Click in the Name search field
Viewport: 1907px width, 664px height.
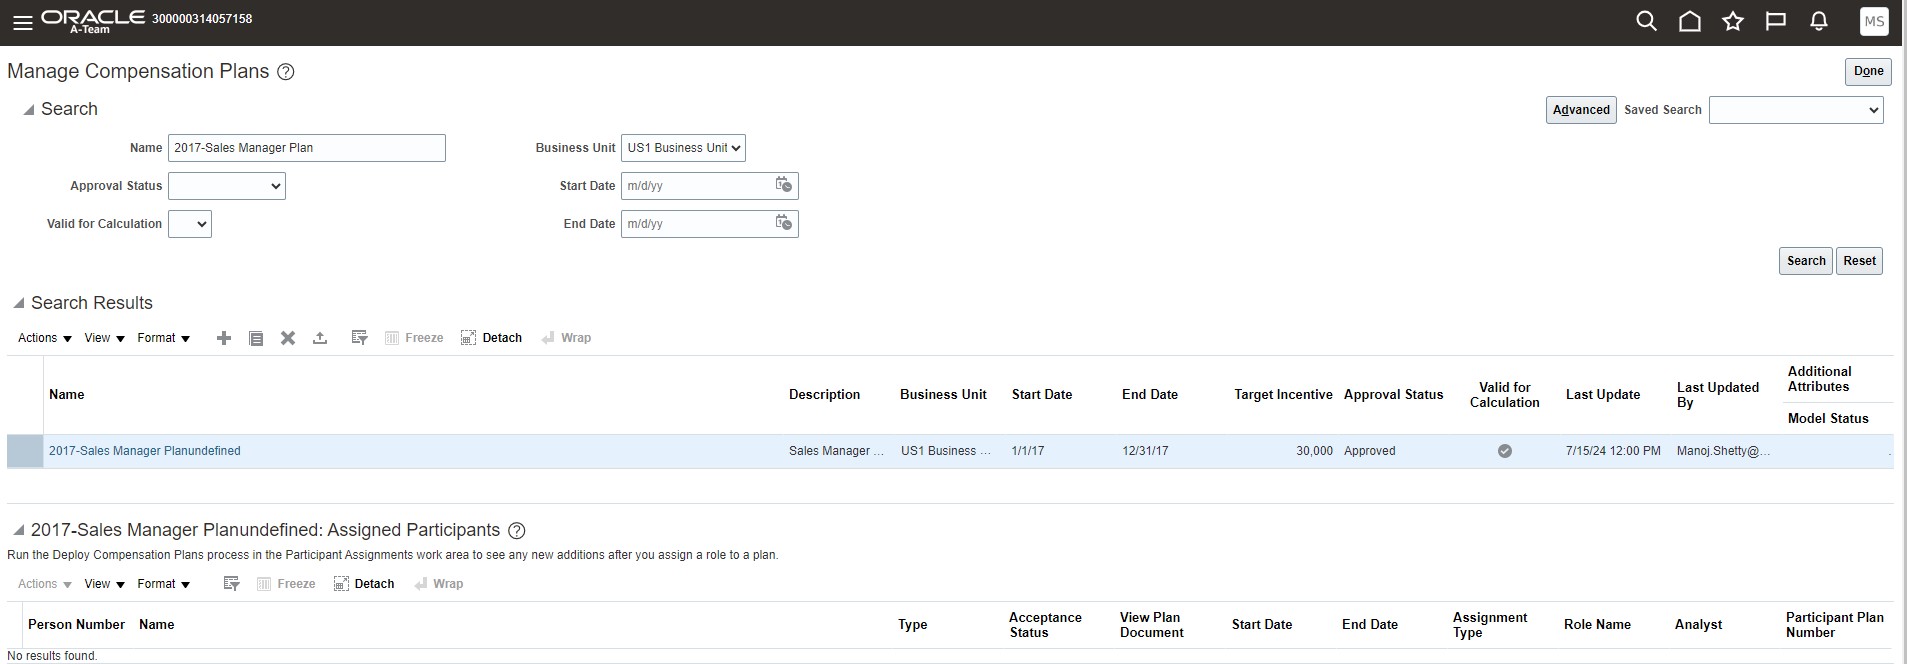click(x=307, y=148)
